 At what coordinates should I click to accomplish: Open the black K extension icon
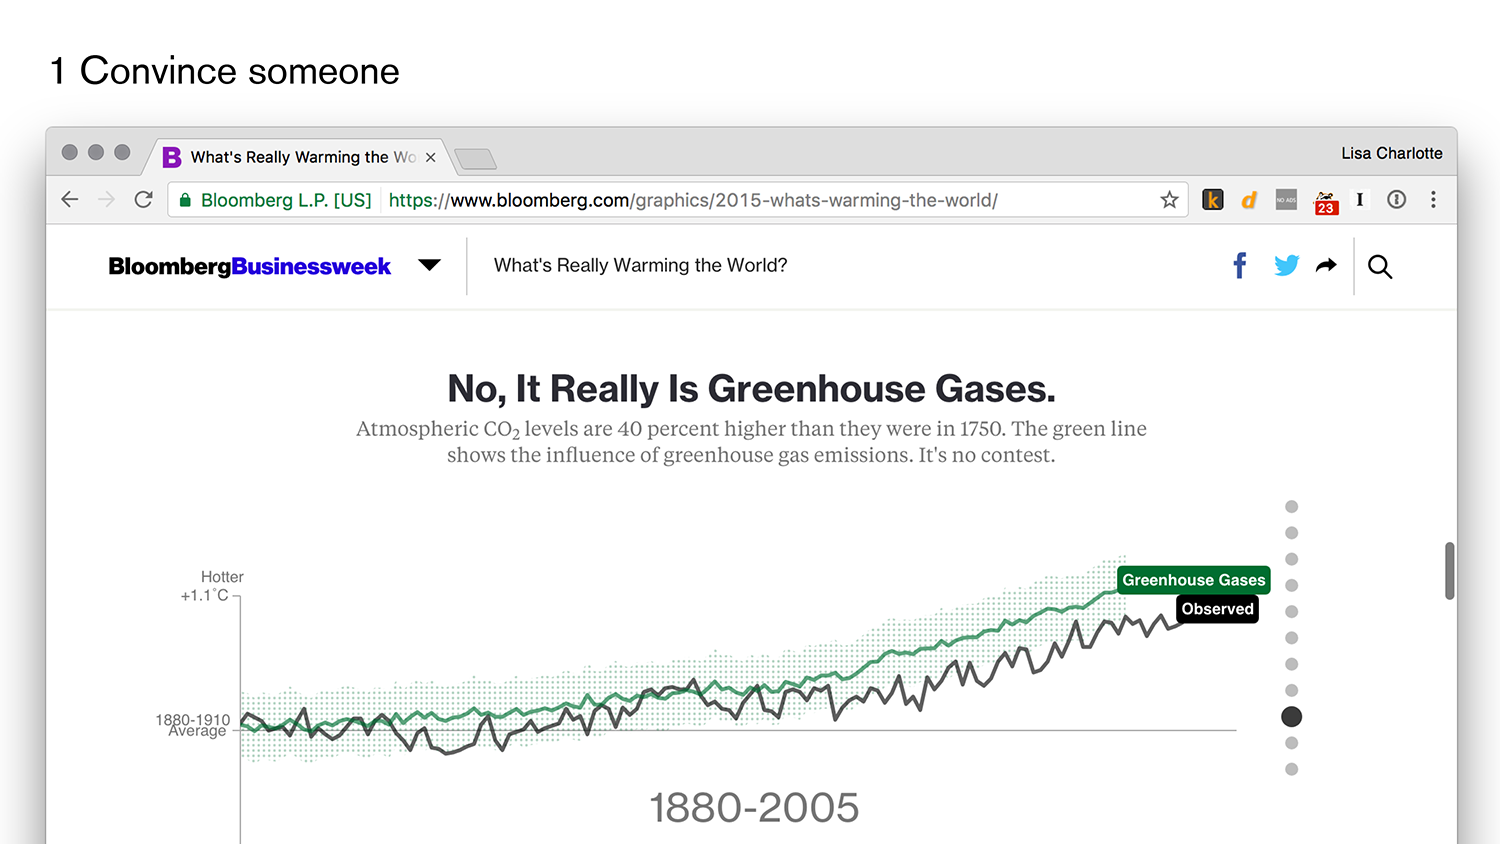(1213, 200)
